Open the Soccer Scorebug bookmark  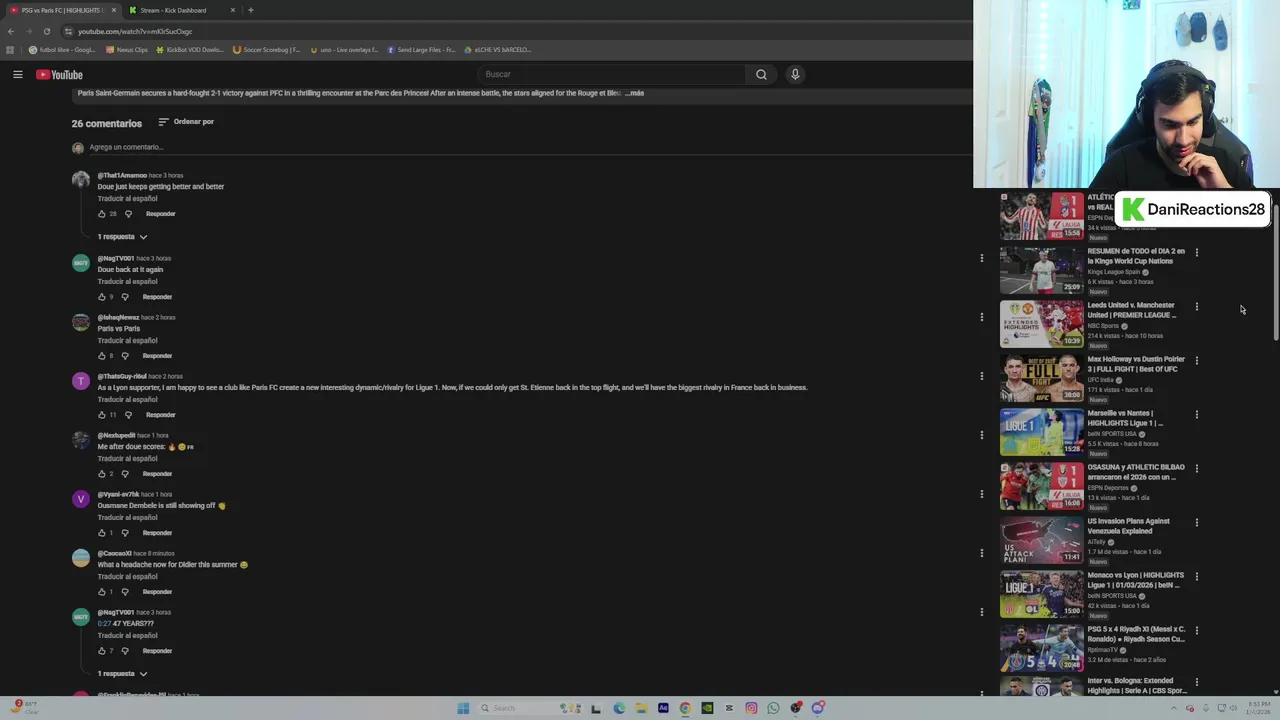coord(266,50)
